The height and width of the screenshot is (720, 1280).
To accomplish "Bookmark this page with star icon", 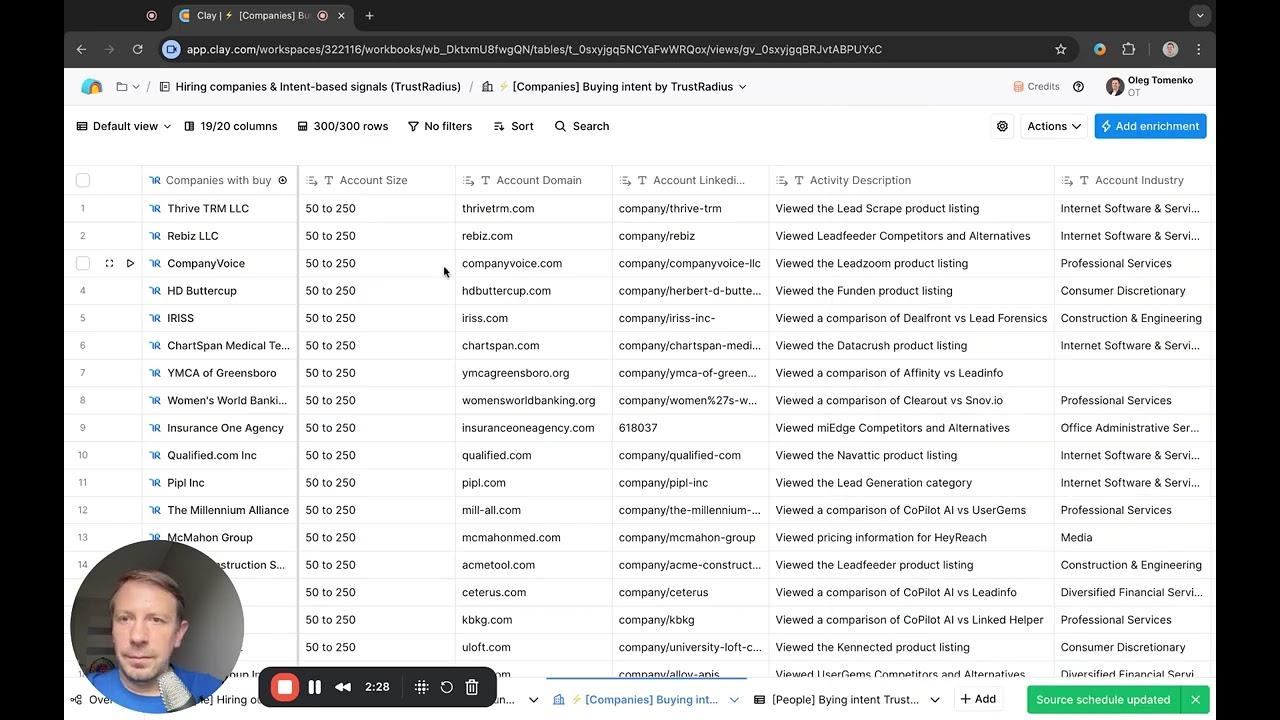I will click(1060, 49).
